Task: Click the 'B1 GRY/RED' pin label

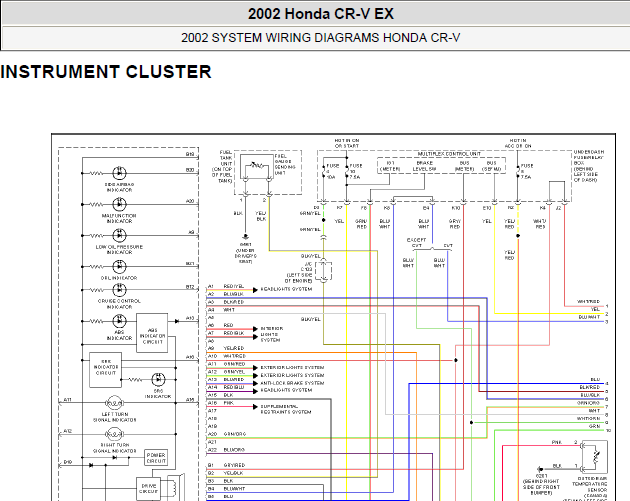Action: [x=226, y=465]
